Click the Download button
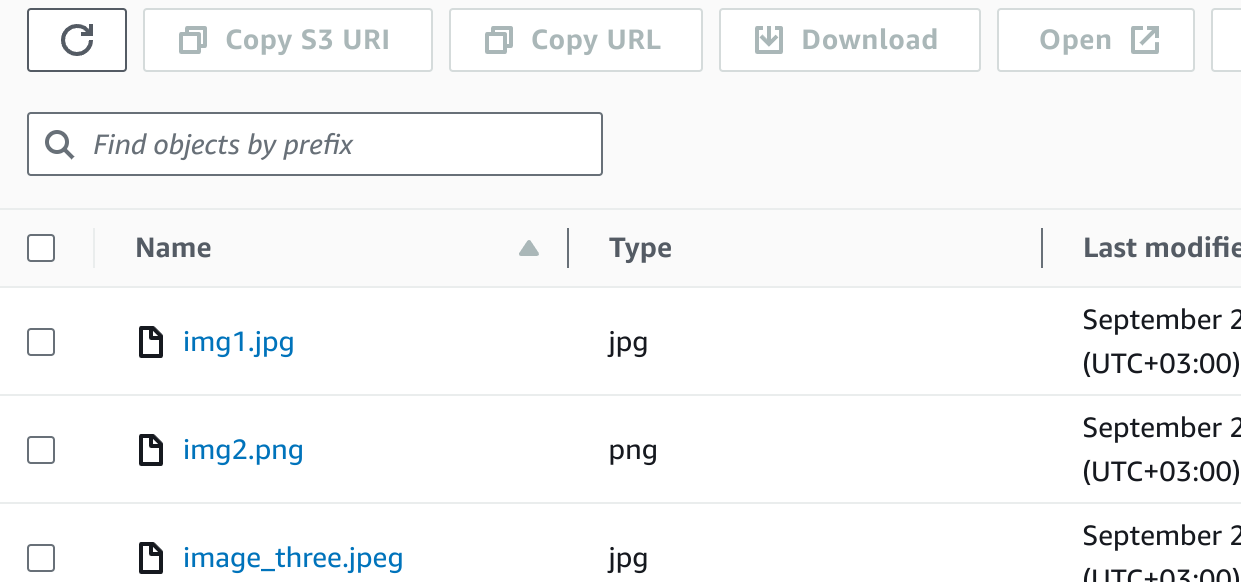The image size is (1241, 582). point(849,40)
